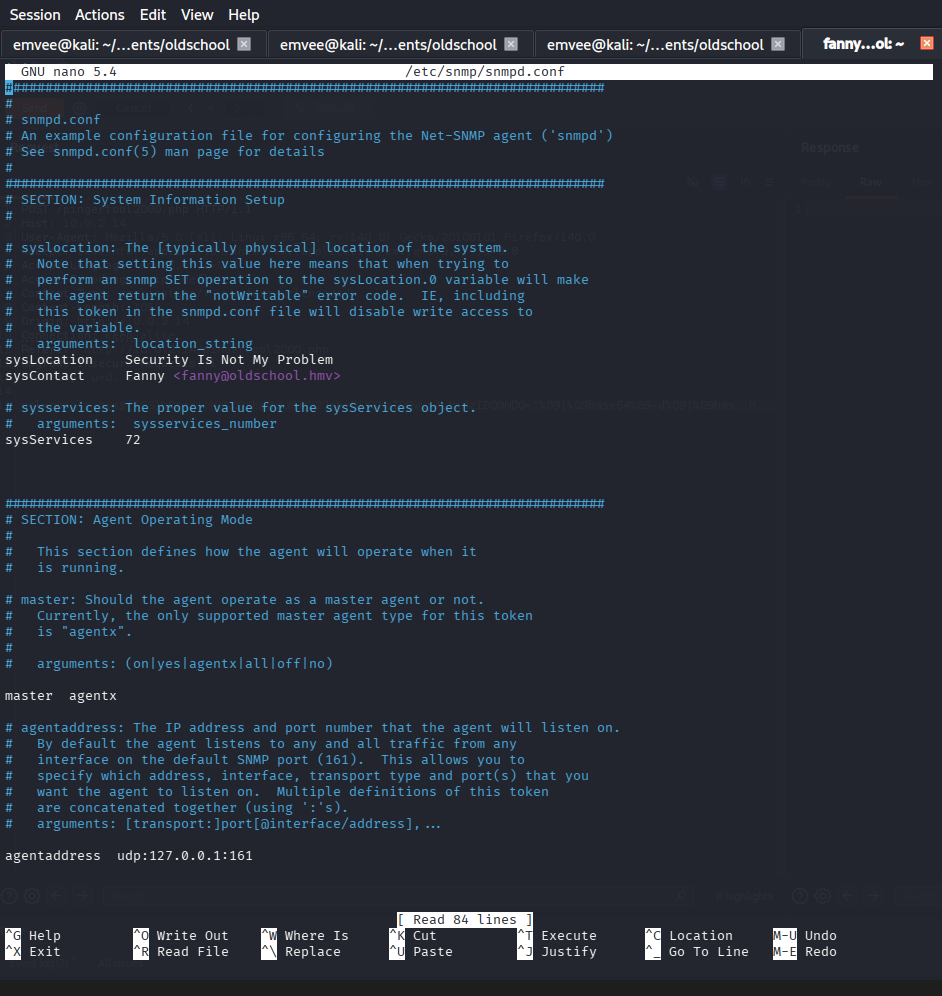
Task: Click the ^O Write Out shortcut
Action: click(181, 936)
